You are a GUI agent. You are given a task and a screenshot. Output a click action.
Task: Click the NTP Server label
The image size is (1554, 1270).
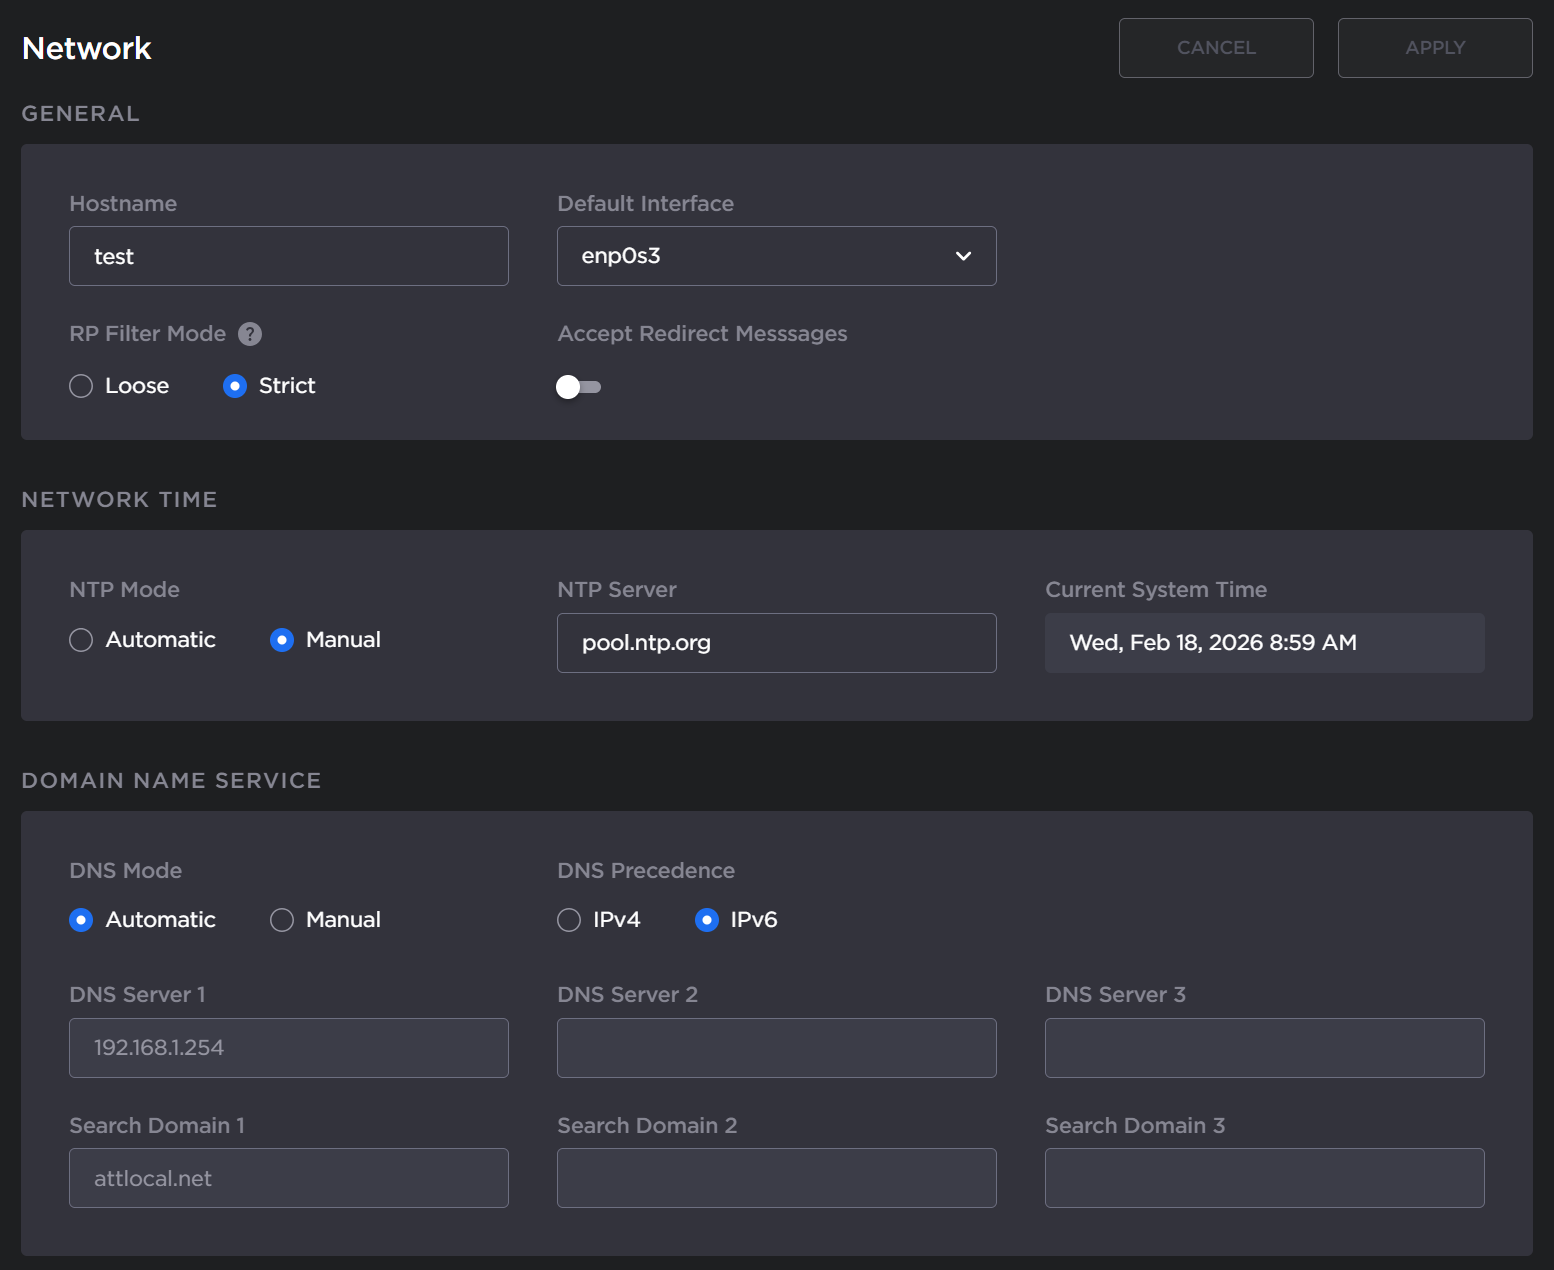617,590
